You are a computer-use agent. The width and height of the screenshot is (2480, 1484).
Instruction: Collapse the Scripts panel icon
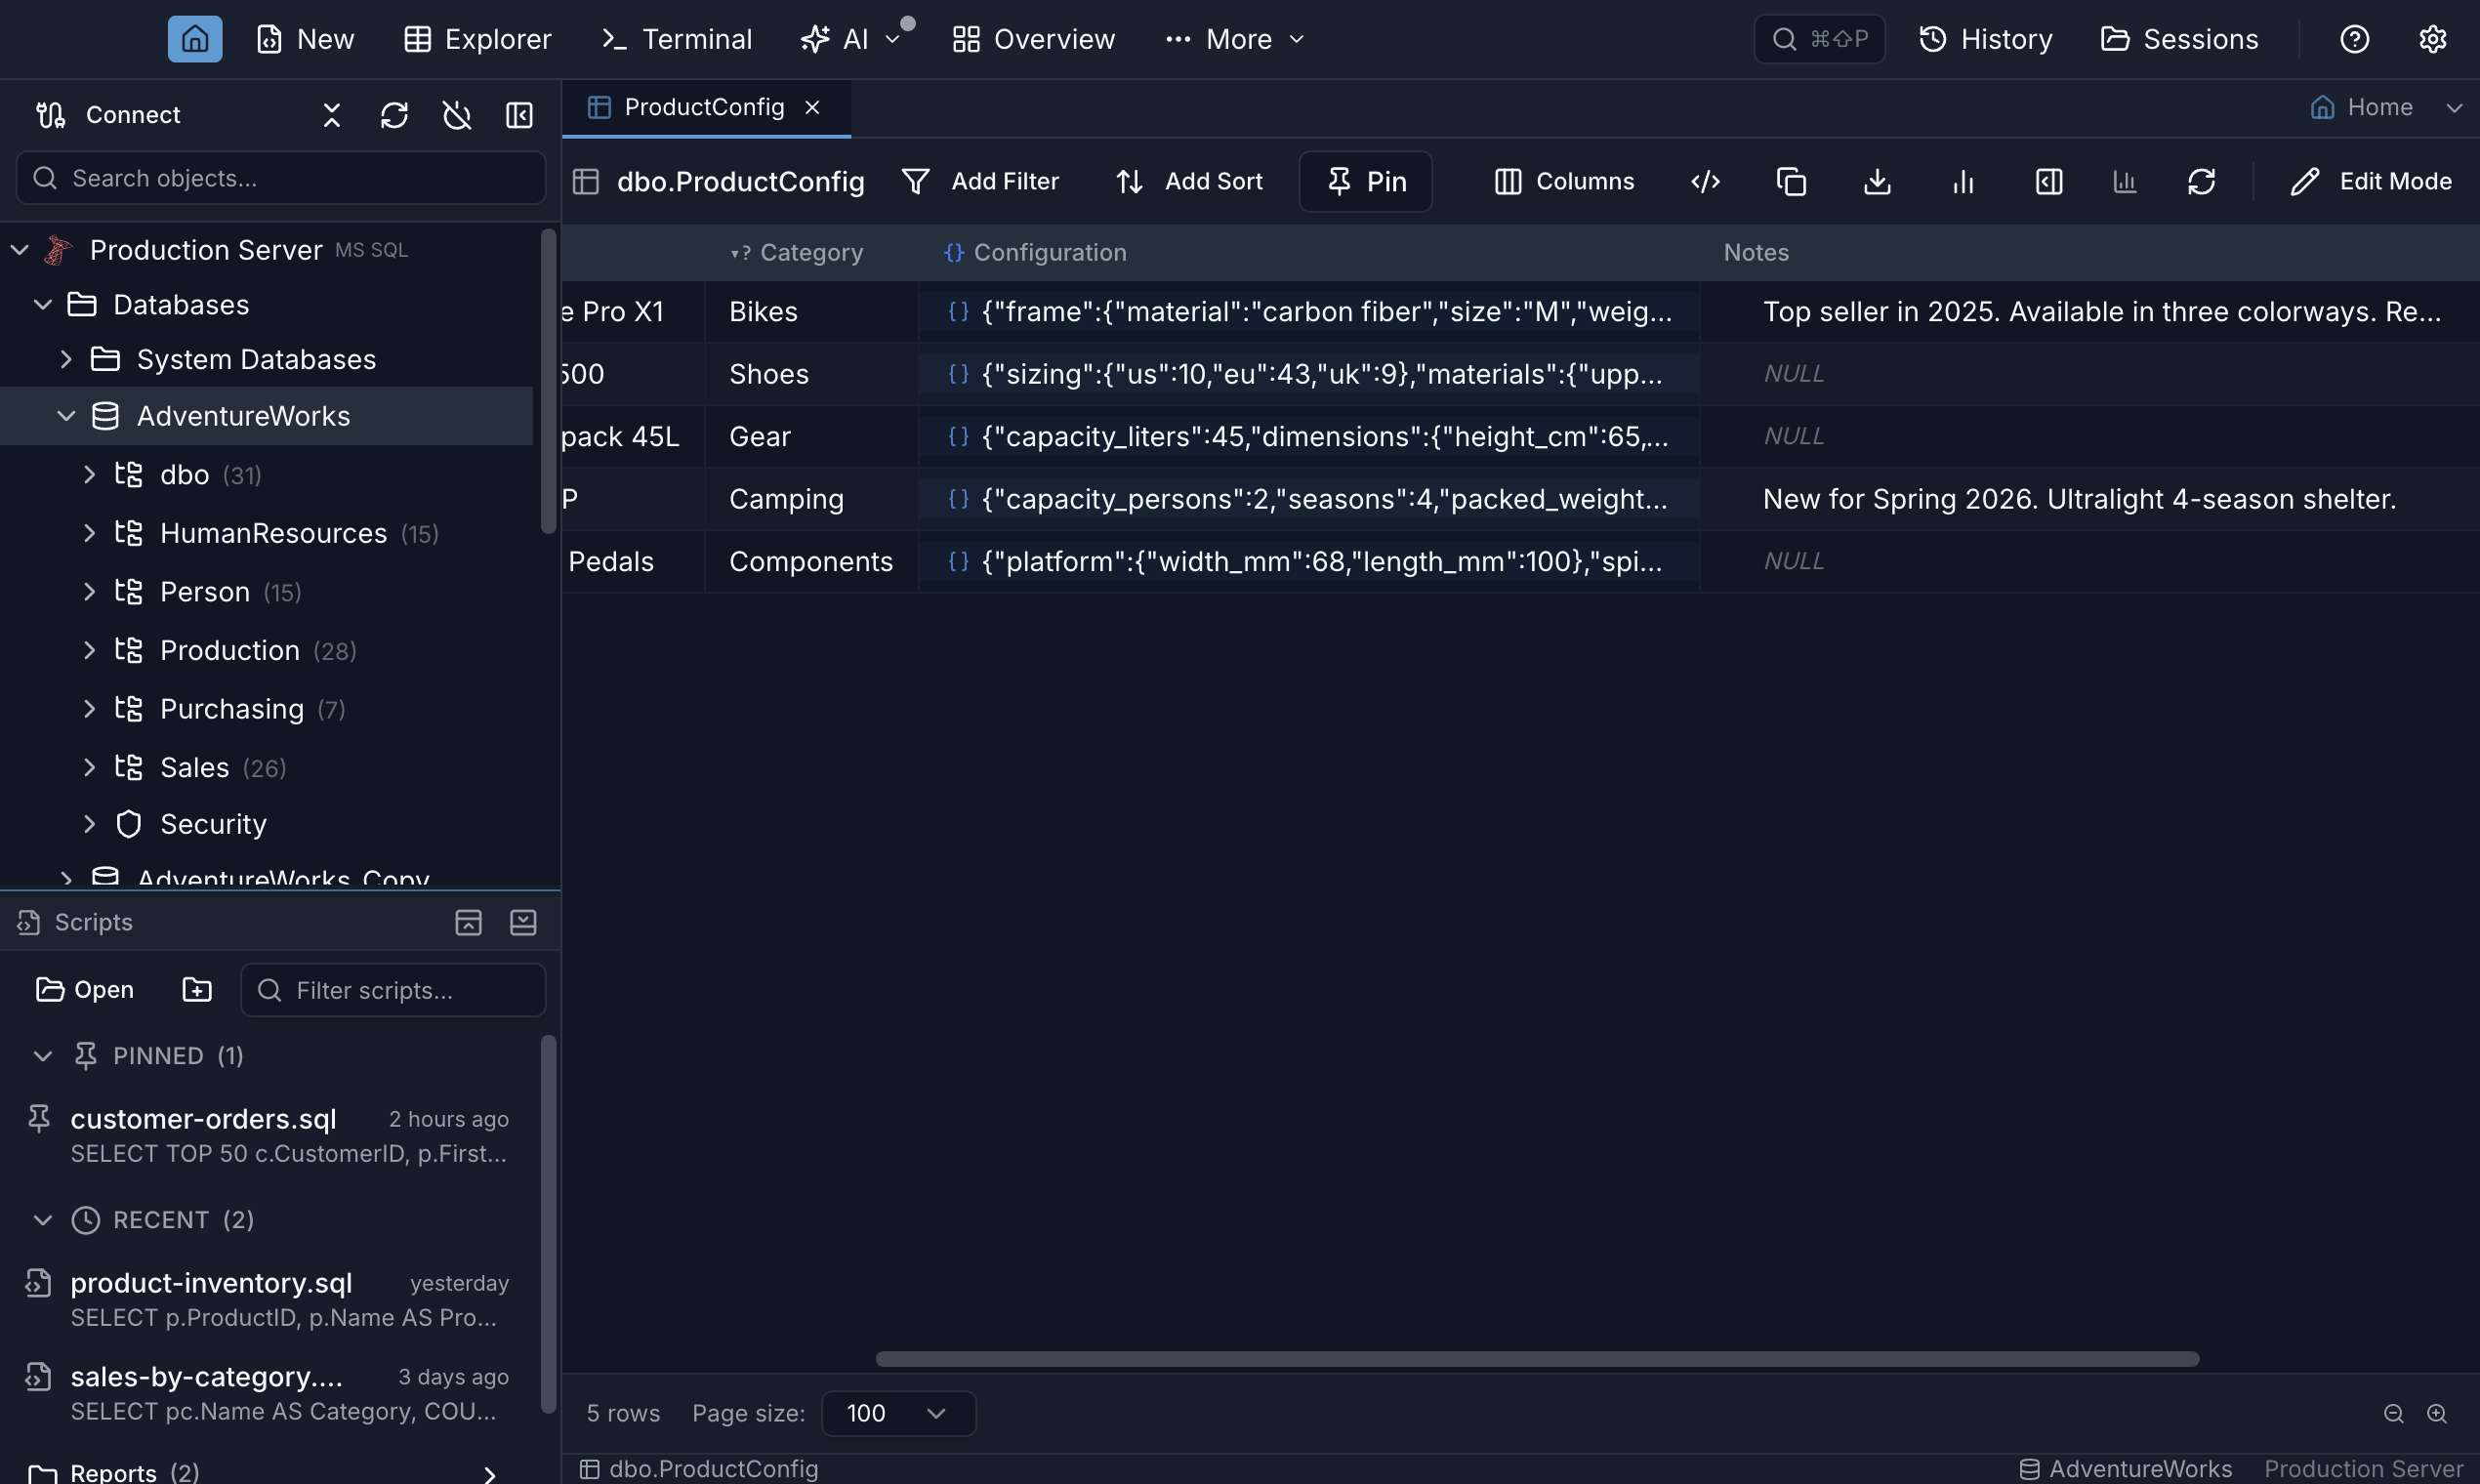click(523, 922)
